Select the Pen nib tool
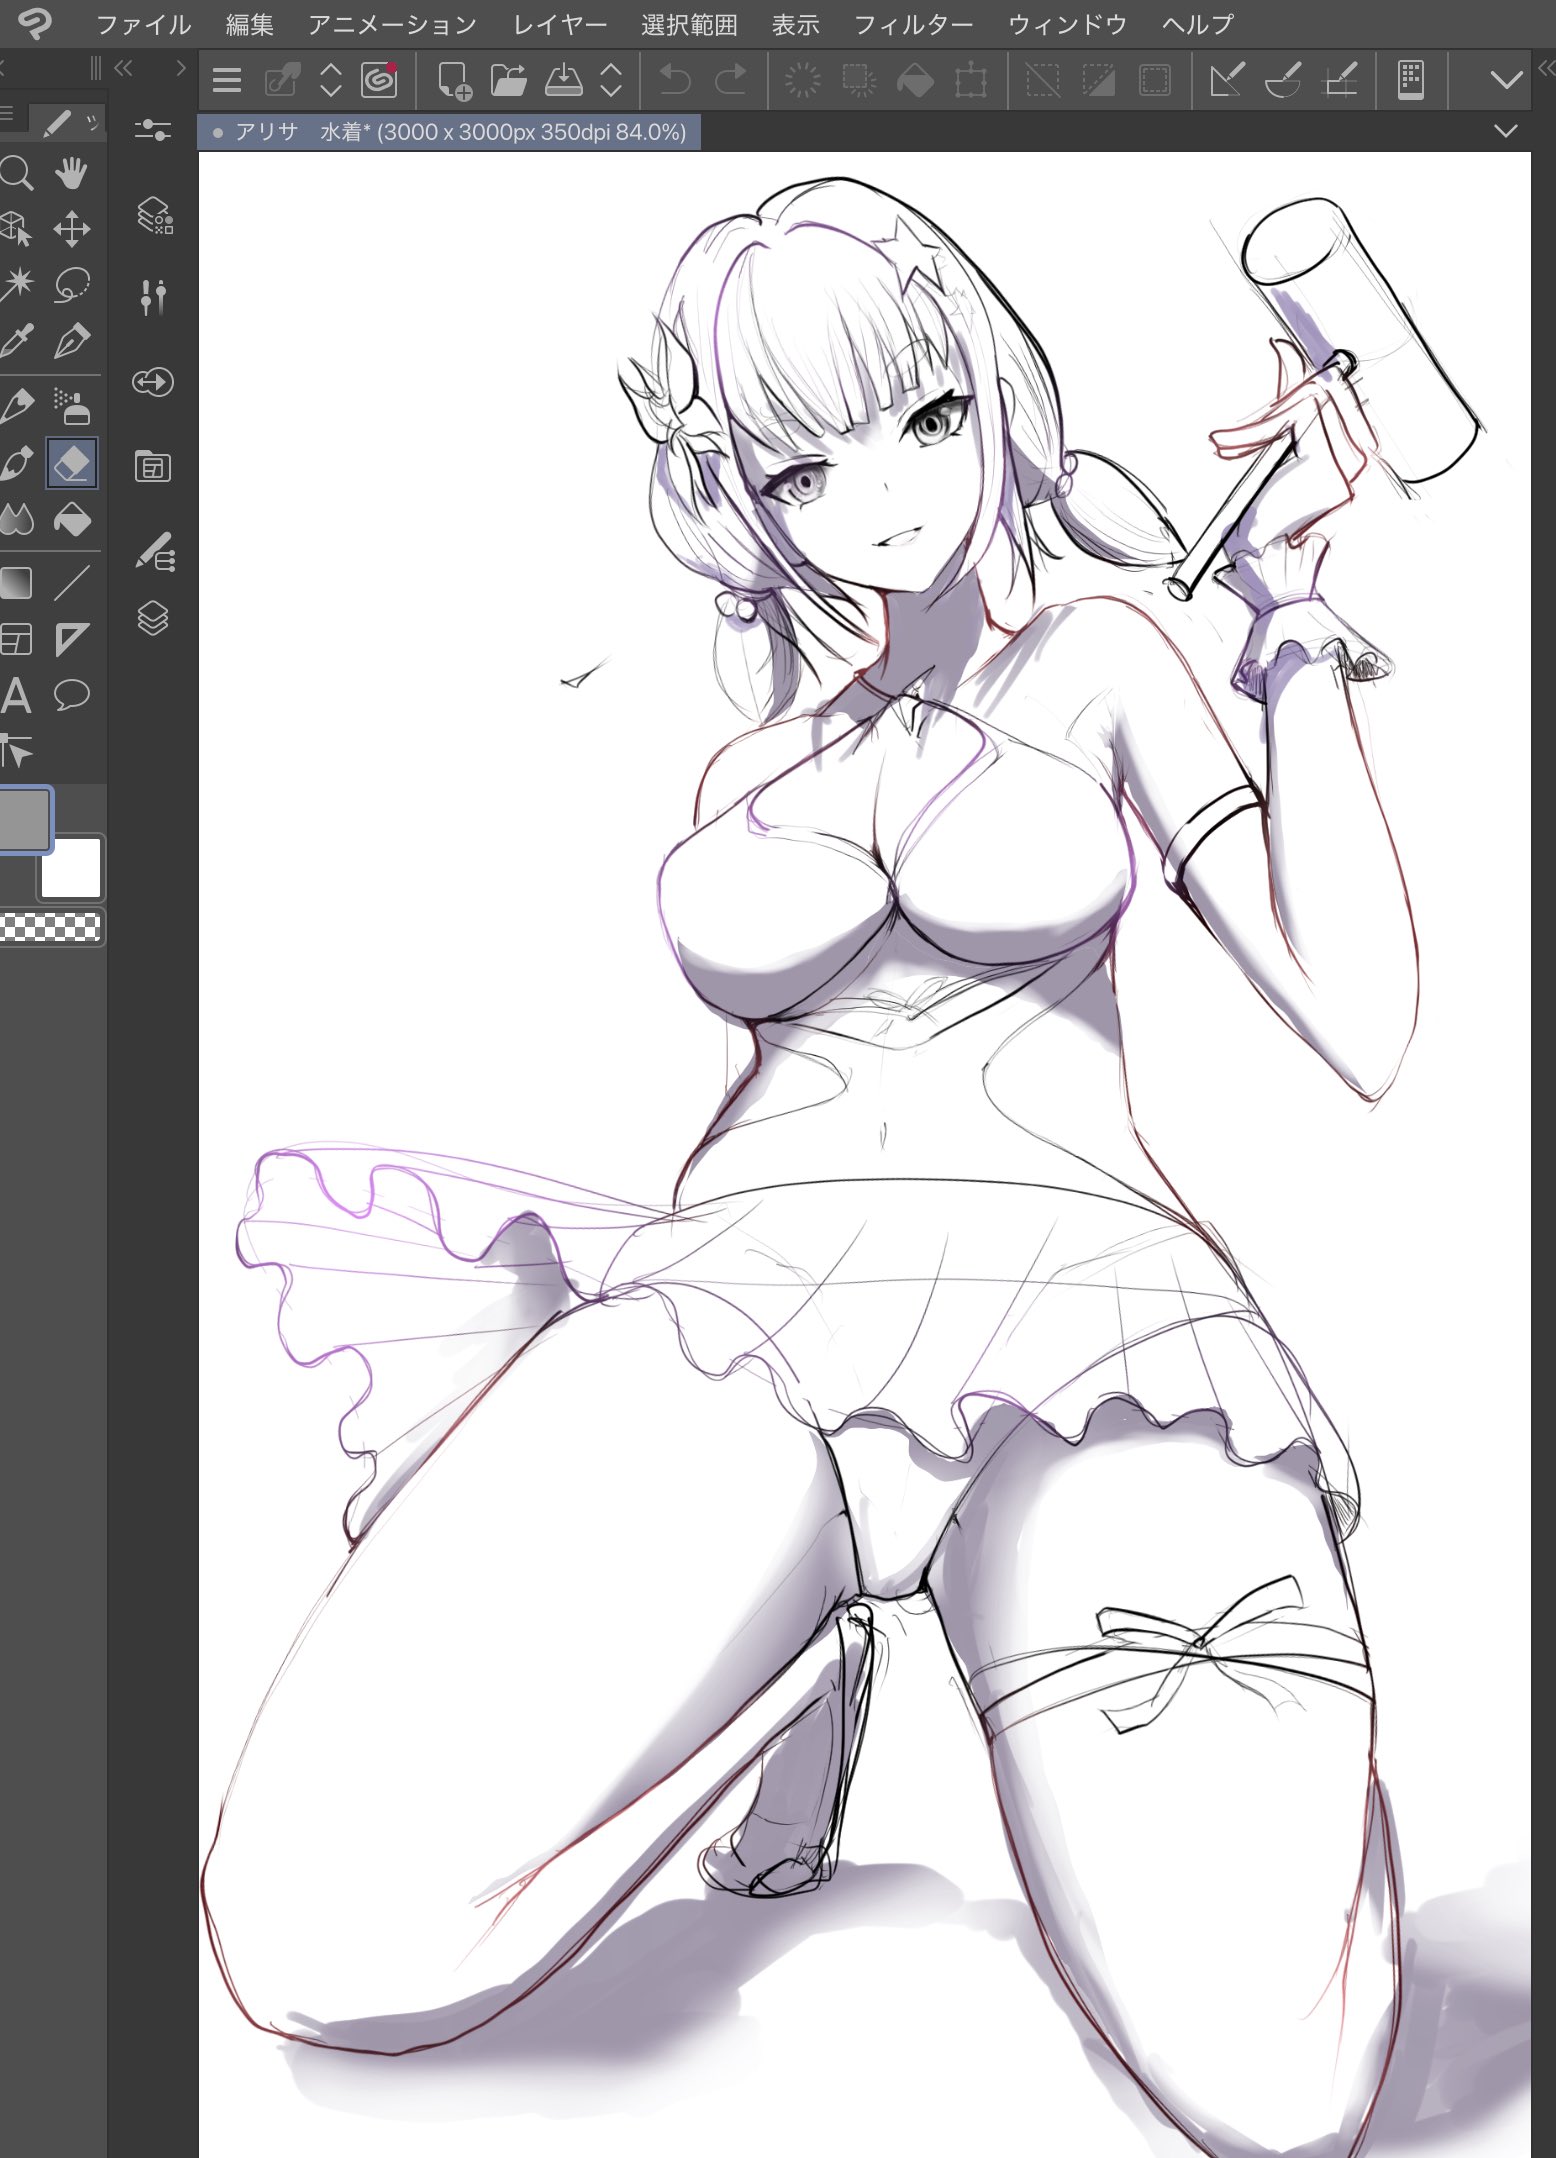Image resolution: width=1556 pixels, height=2158 pixels. tap(72, 341)
